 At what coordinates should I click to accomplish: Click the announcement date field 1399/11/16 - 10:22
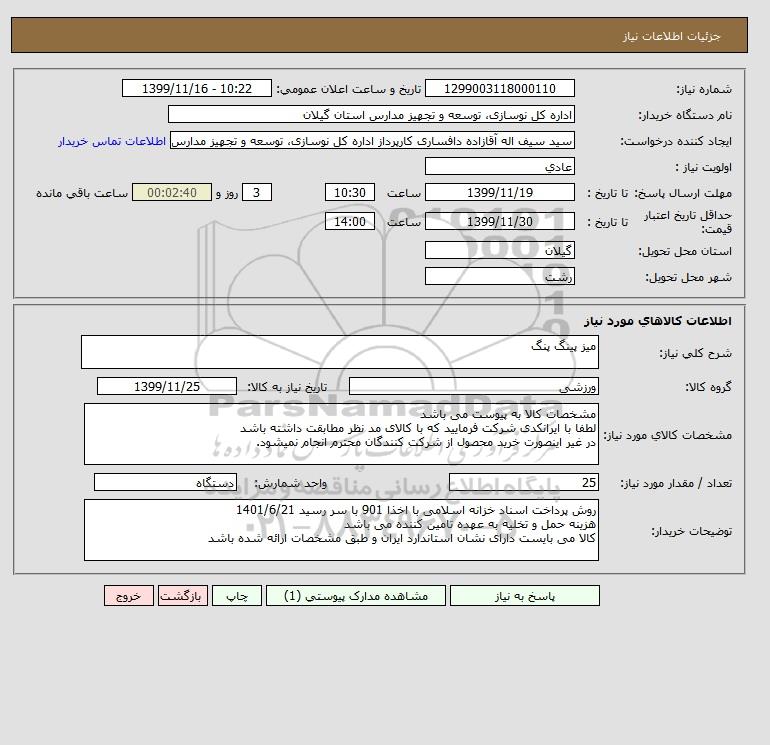coord(196,88)
